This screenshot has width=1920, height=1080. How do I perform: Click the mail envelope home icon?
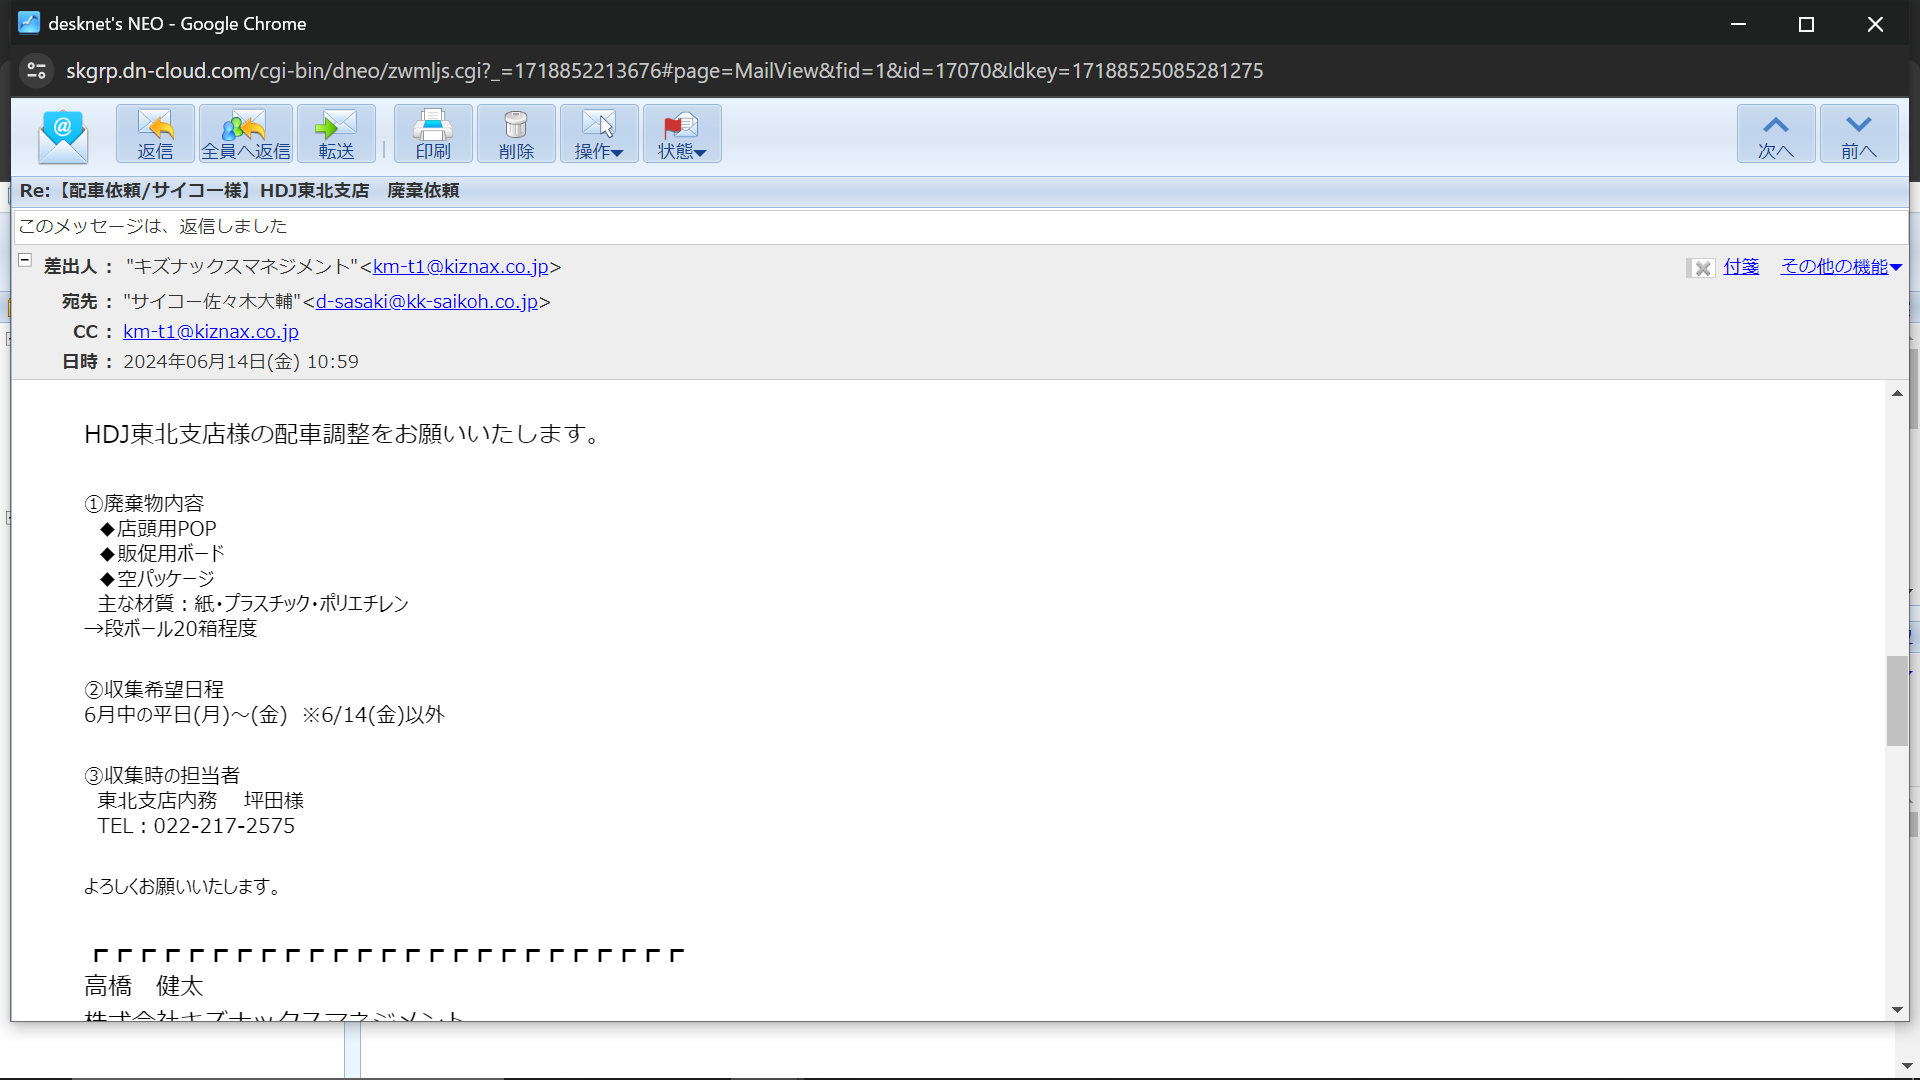[63, 135]
